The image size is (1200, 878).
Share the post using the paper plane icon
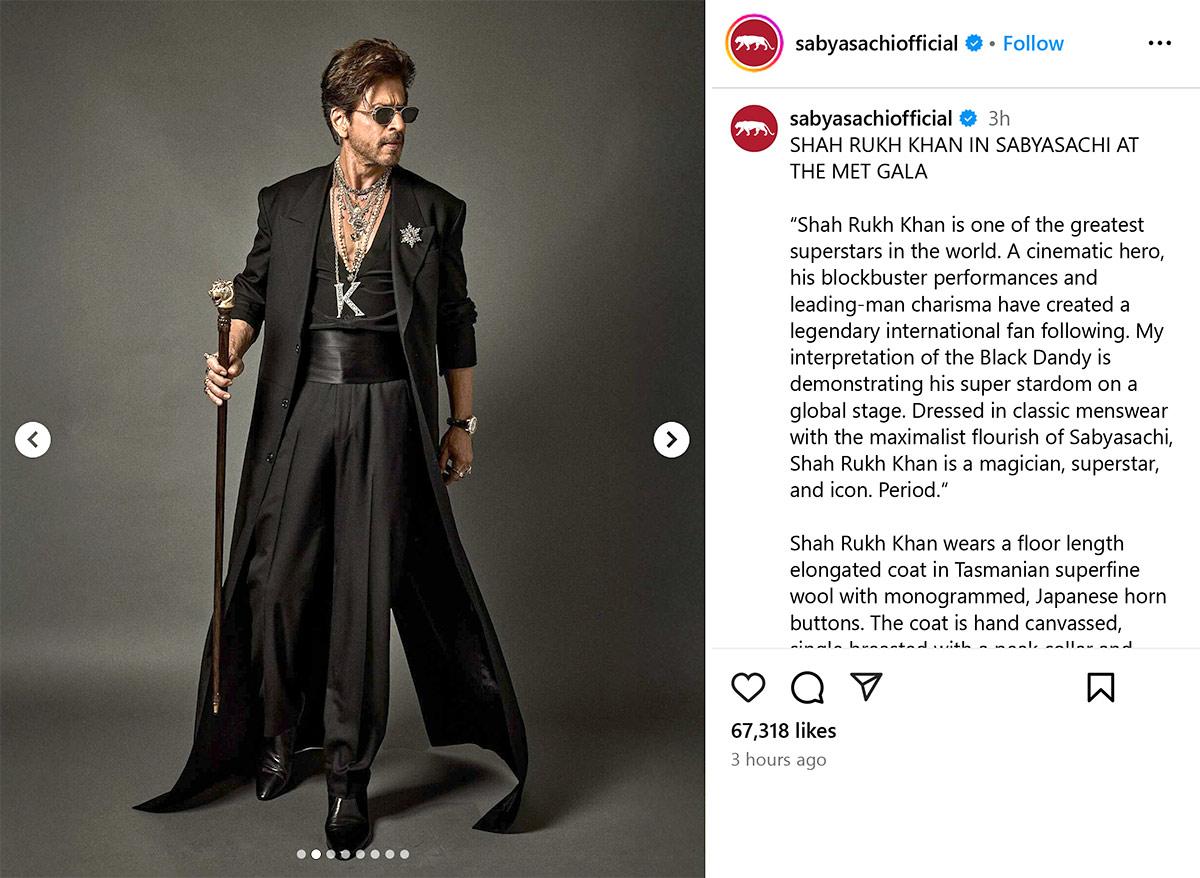pyautogui.click(x=866, y=686)
